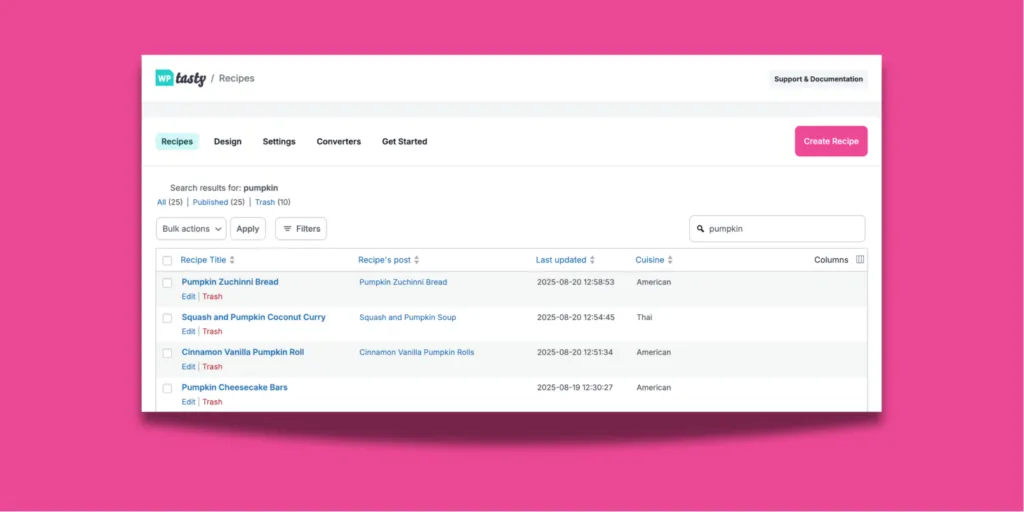Open the Get Started tab
1024x512 pixels.
pos(404,142)
